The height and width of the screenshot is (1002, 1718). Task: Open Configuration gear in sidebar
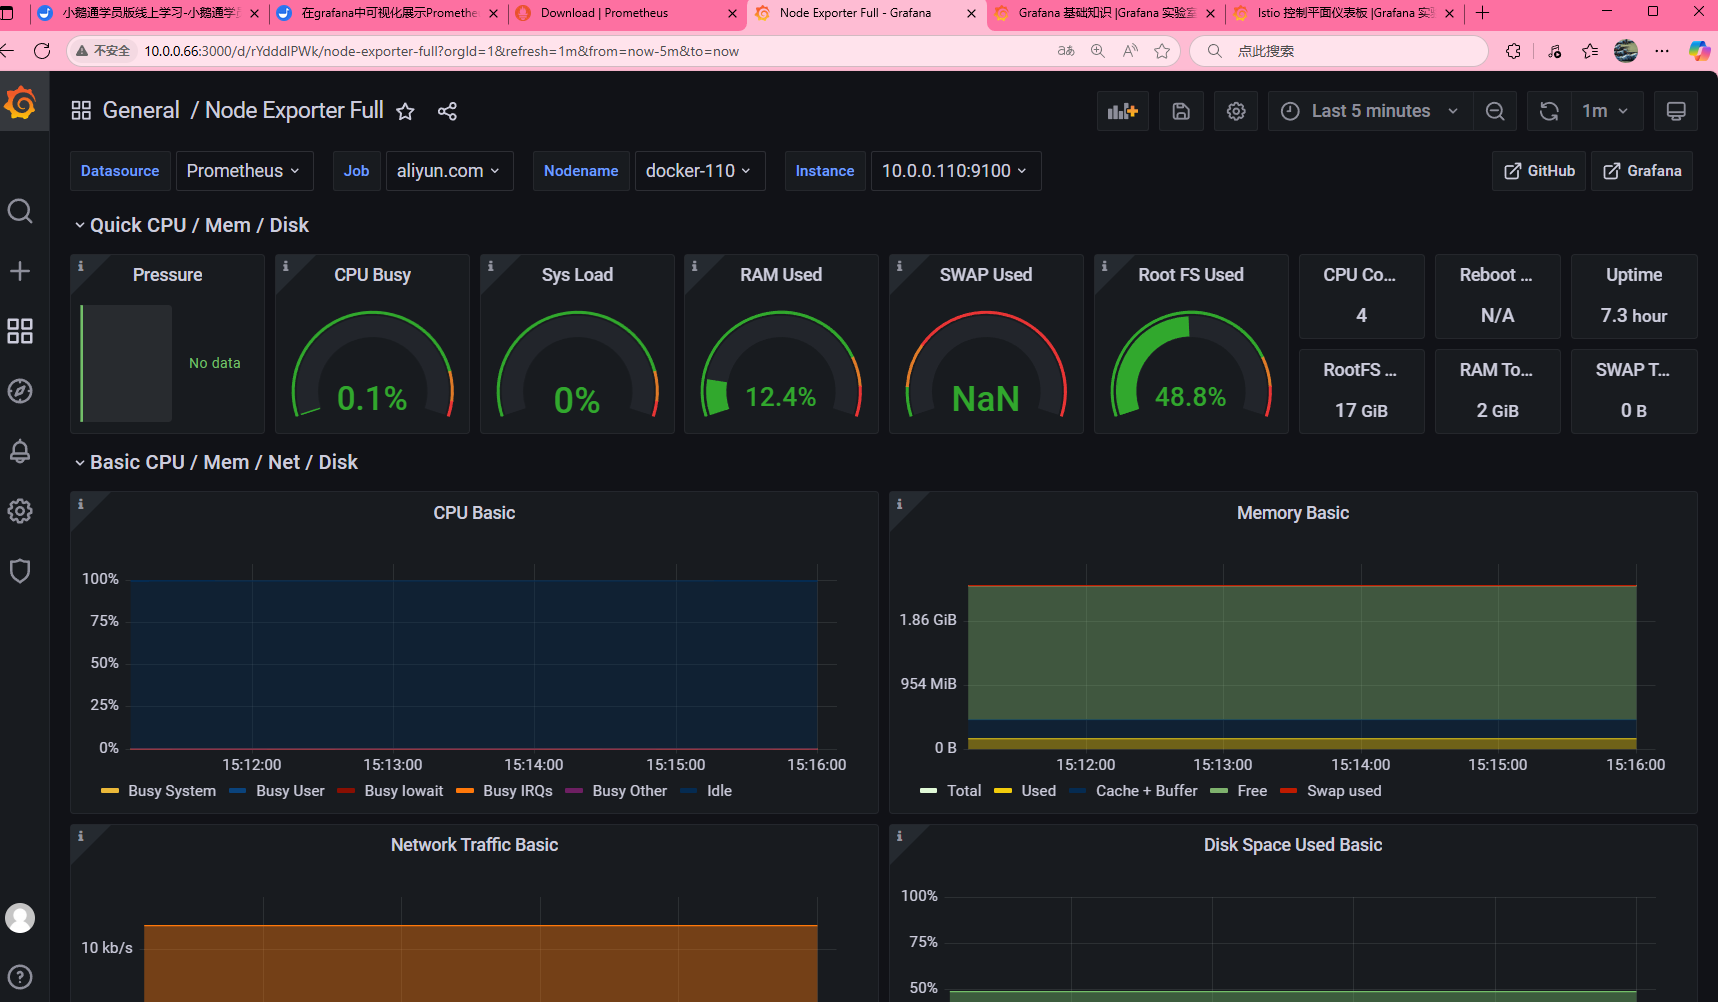pyautogui.click(x=20, y=511)
